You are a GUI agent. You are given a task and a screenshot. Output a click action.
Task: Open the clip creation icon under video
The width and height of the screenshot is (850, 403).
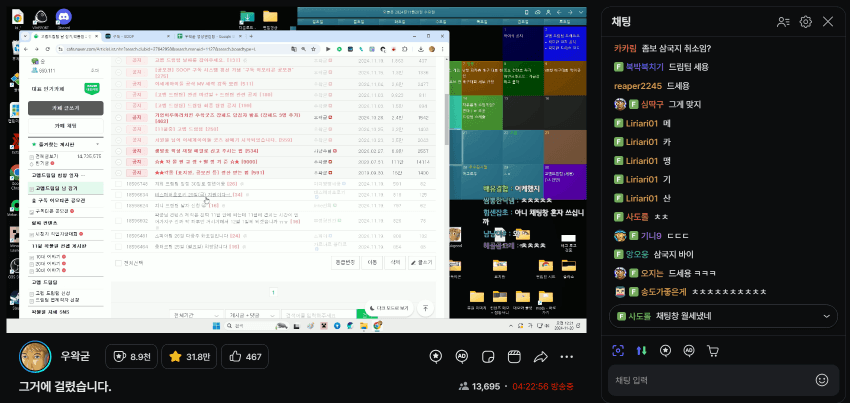click(515, 357)
